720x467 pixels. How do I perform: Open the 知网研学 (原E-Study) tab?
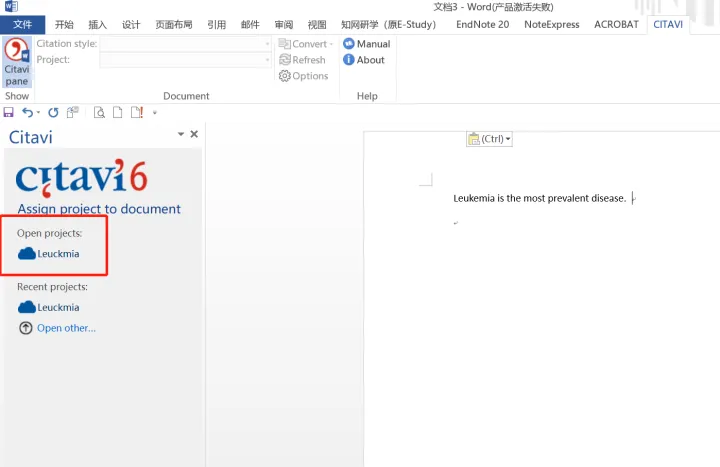[x=388, y=25]
